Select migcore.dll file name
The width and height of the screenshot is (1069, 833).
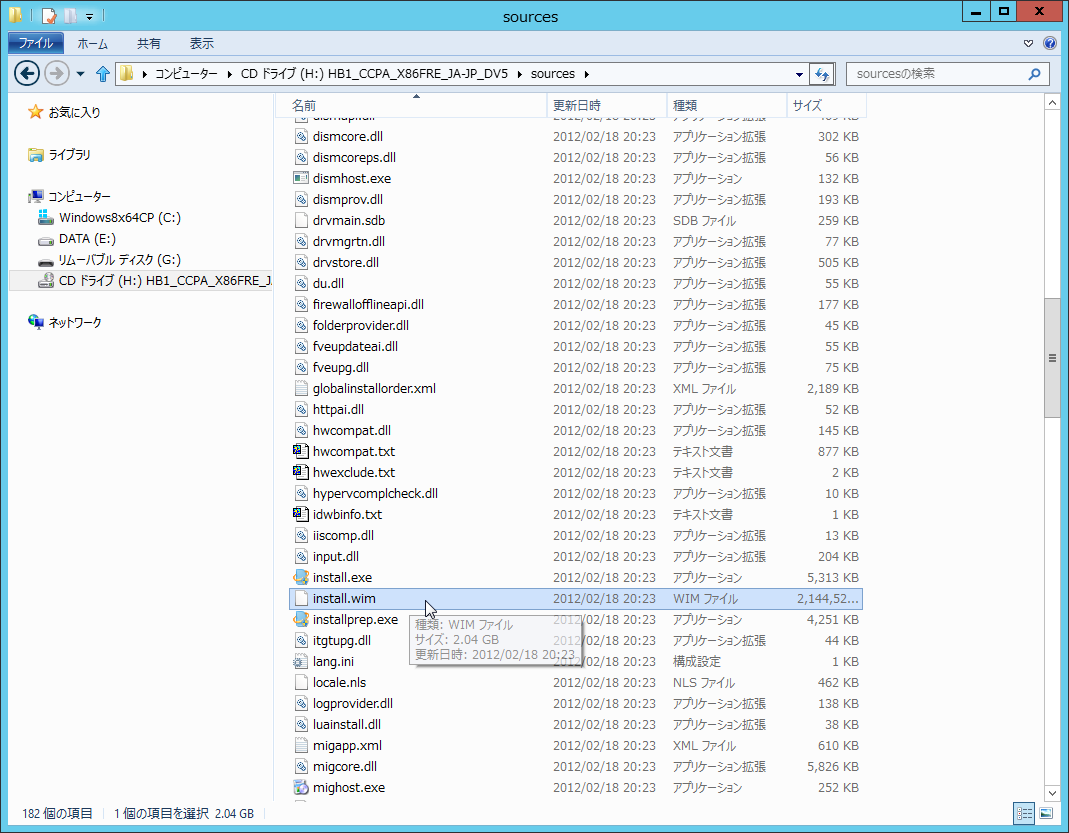344,767
